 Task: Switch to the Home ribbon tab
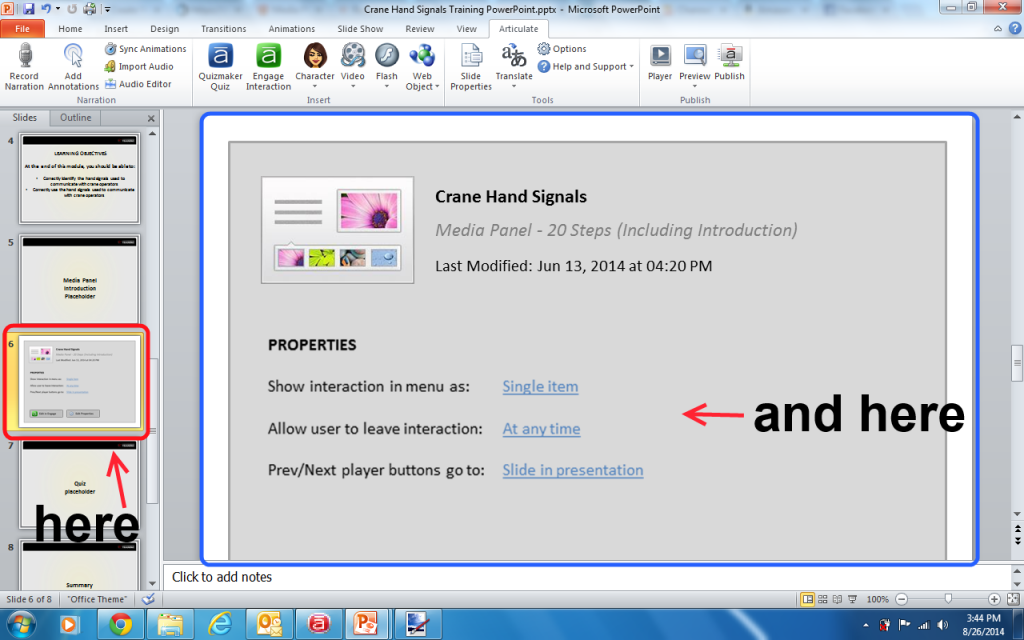pos(70,29)
